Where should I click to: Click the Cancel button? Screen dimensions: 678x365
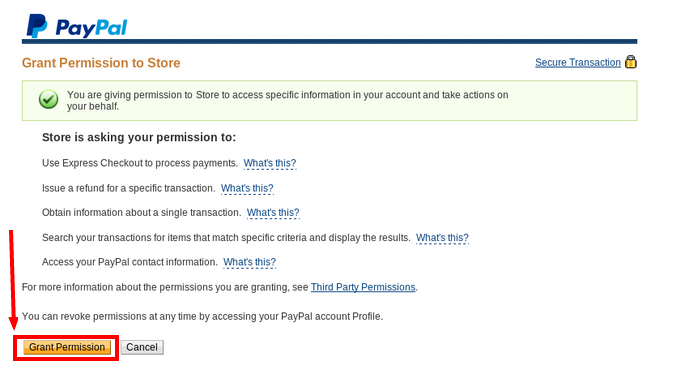142,347
